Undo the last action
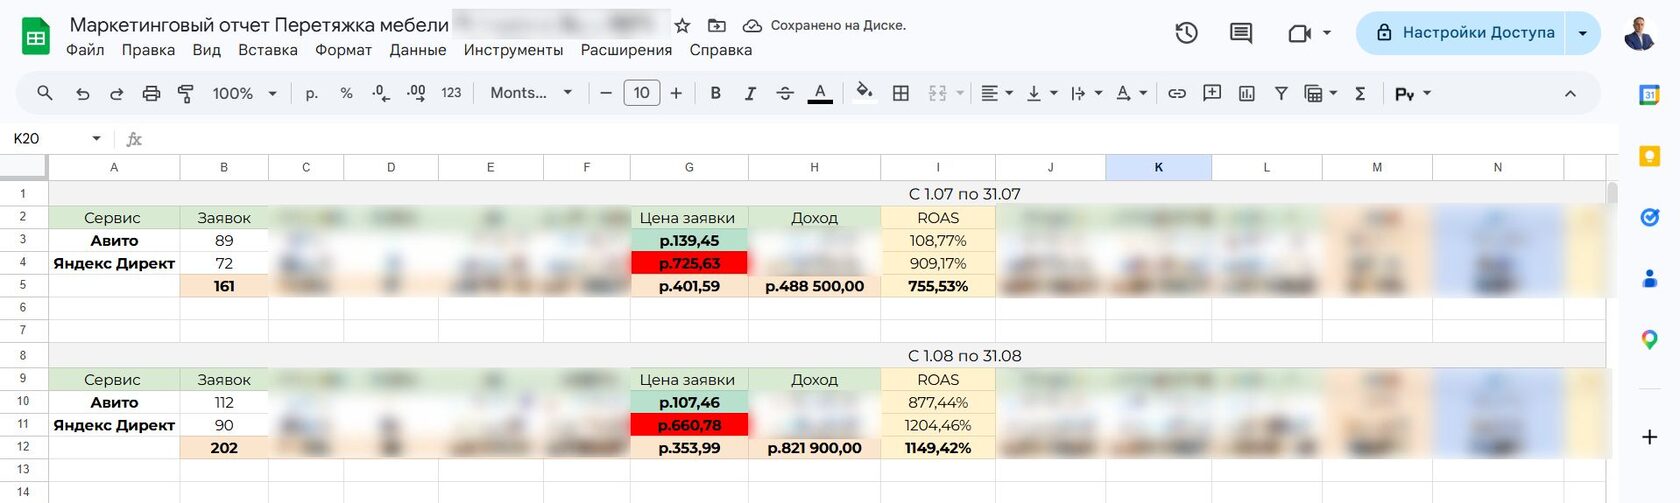The image size is (1680, 503). pyautogui.click(x=82, y=93)
